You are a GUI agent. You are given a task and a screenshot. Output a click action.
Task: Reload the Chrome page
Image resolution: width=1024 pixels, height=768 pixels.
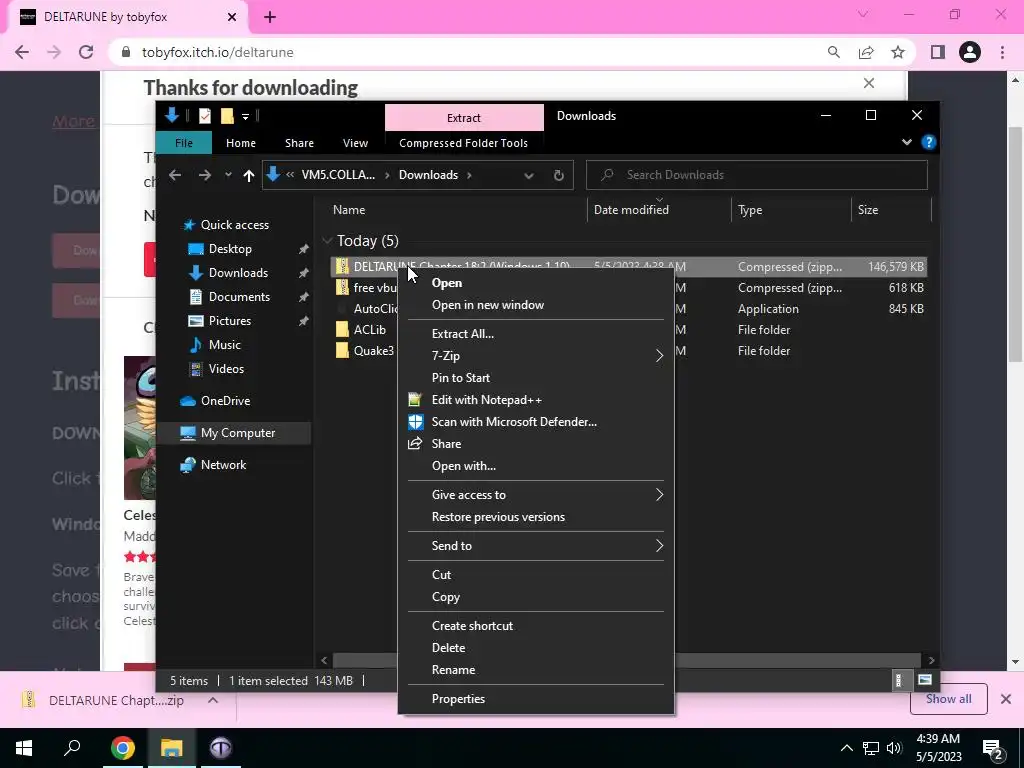pos(86,52)
